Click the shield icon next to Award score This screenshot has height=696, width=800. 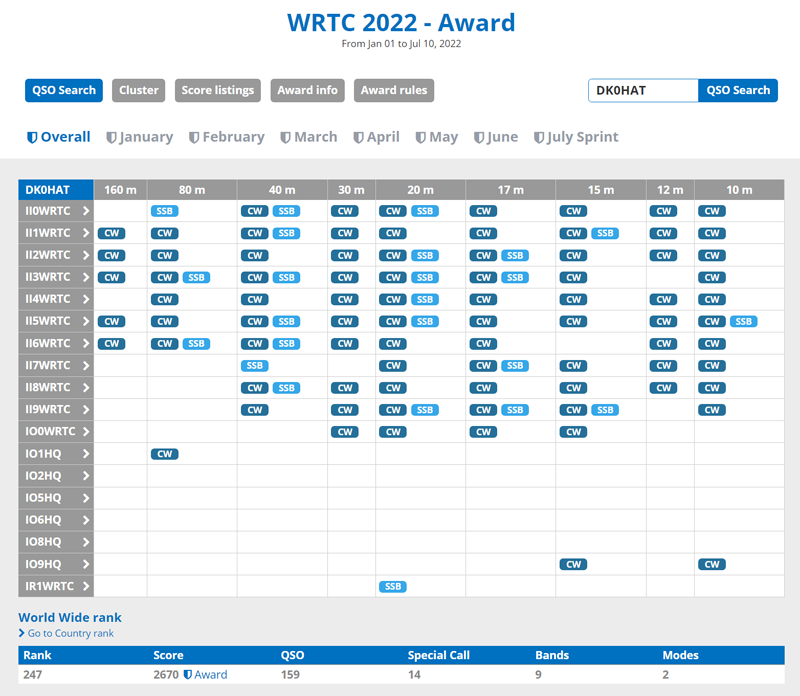187,675
